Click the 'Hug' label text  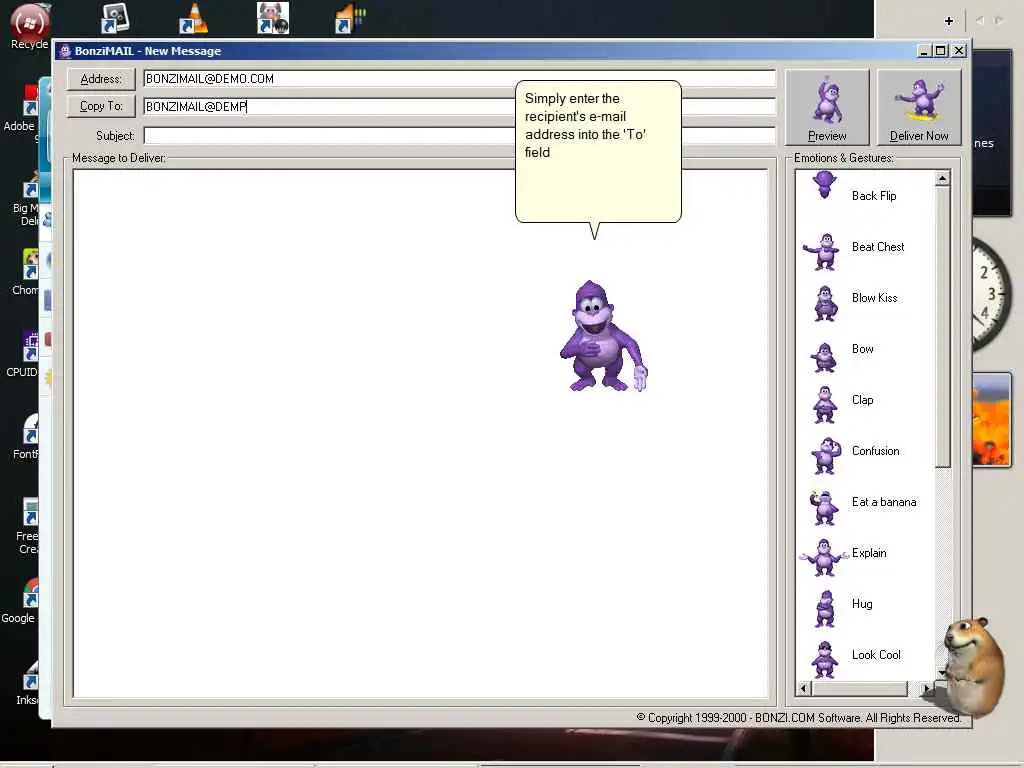pos(862,604)
